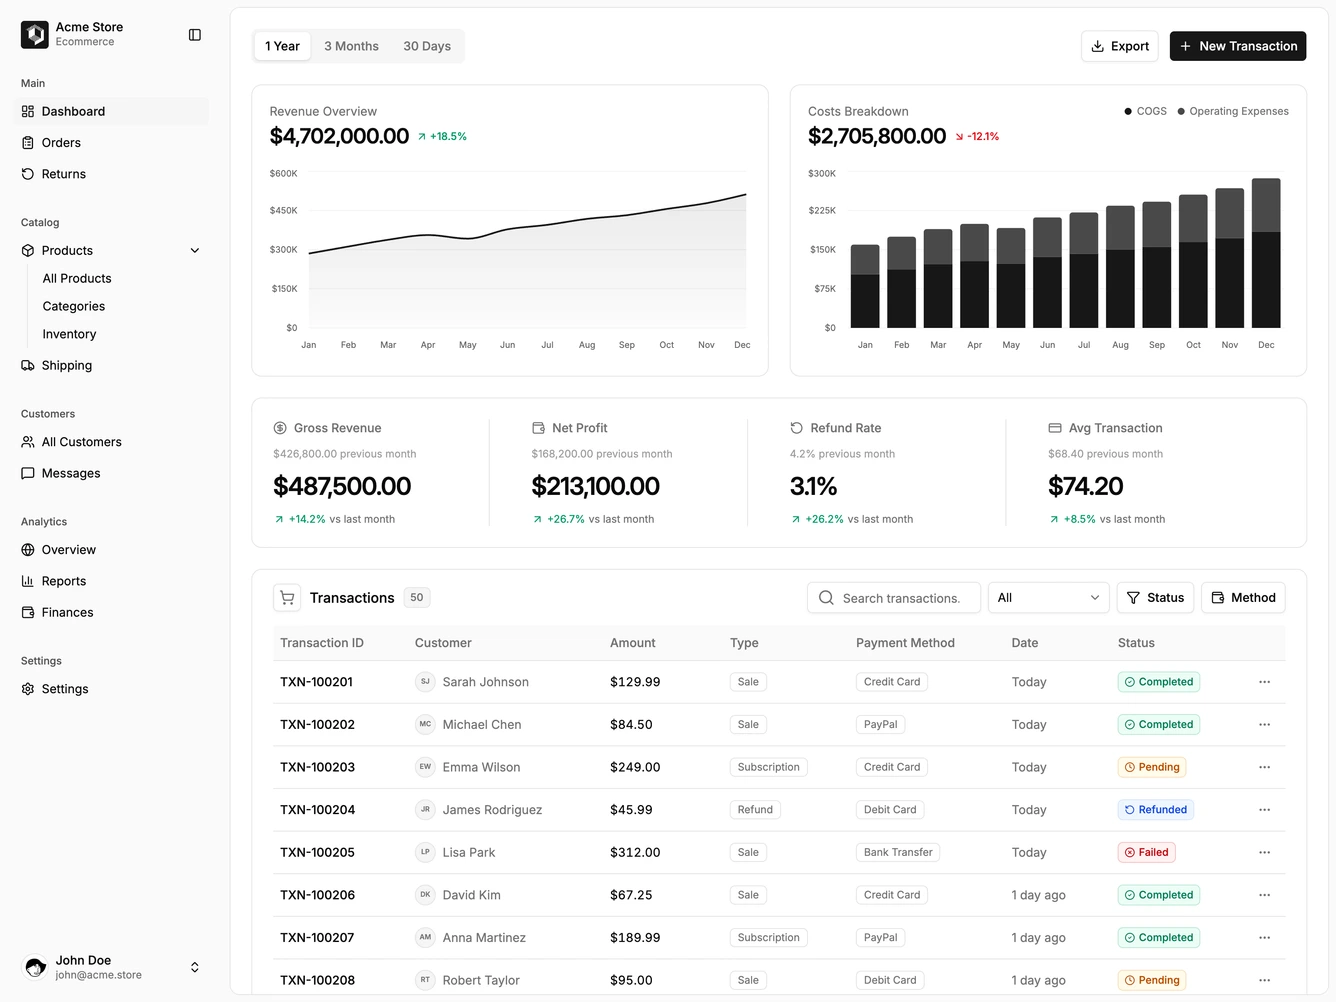
Task: Open row actions for TXN-100206
Action: click(x=1265, y=895)
